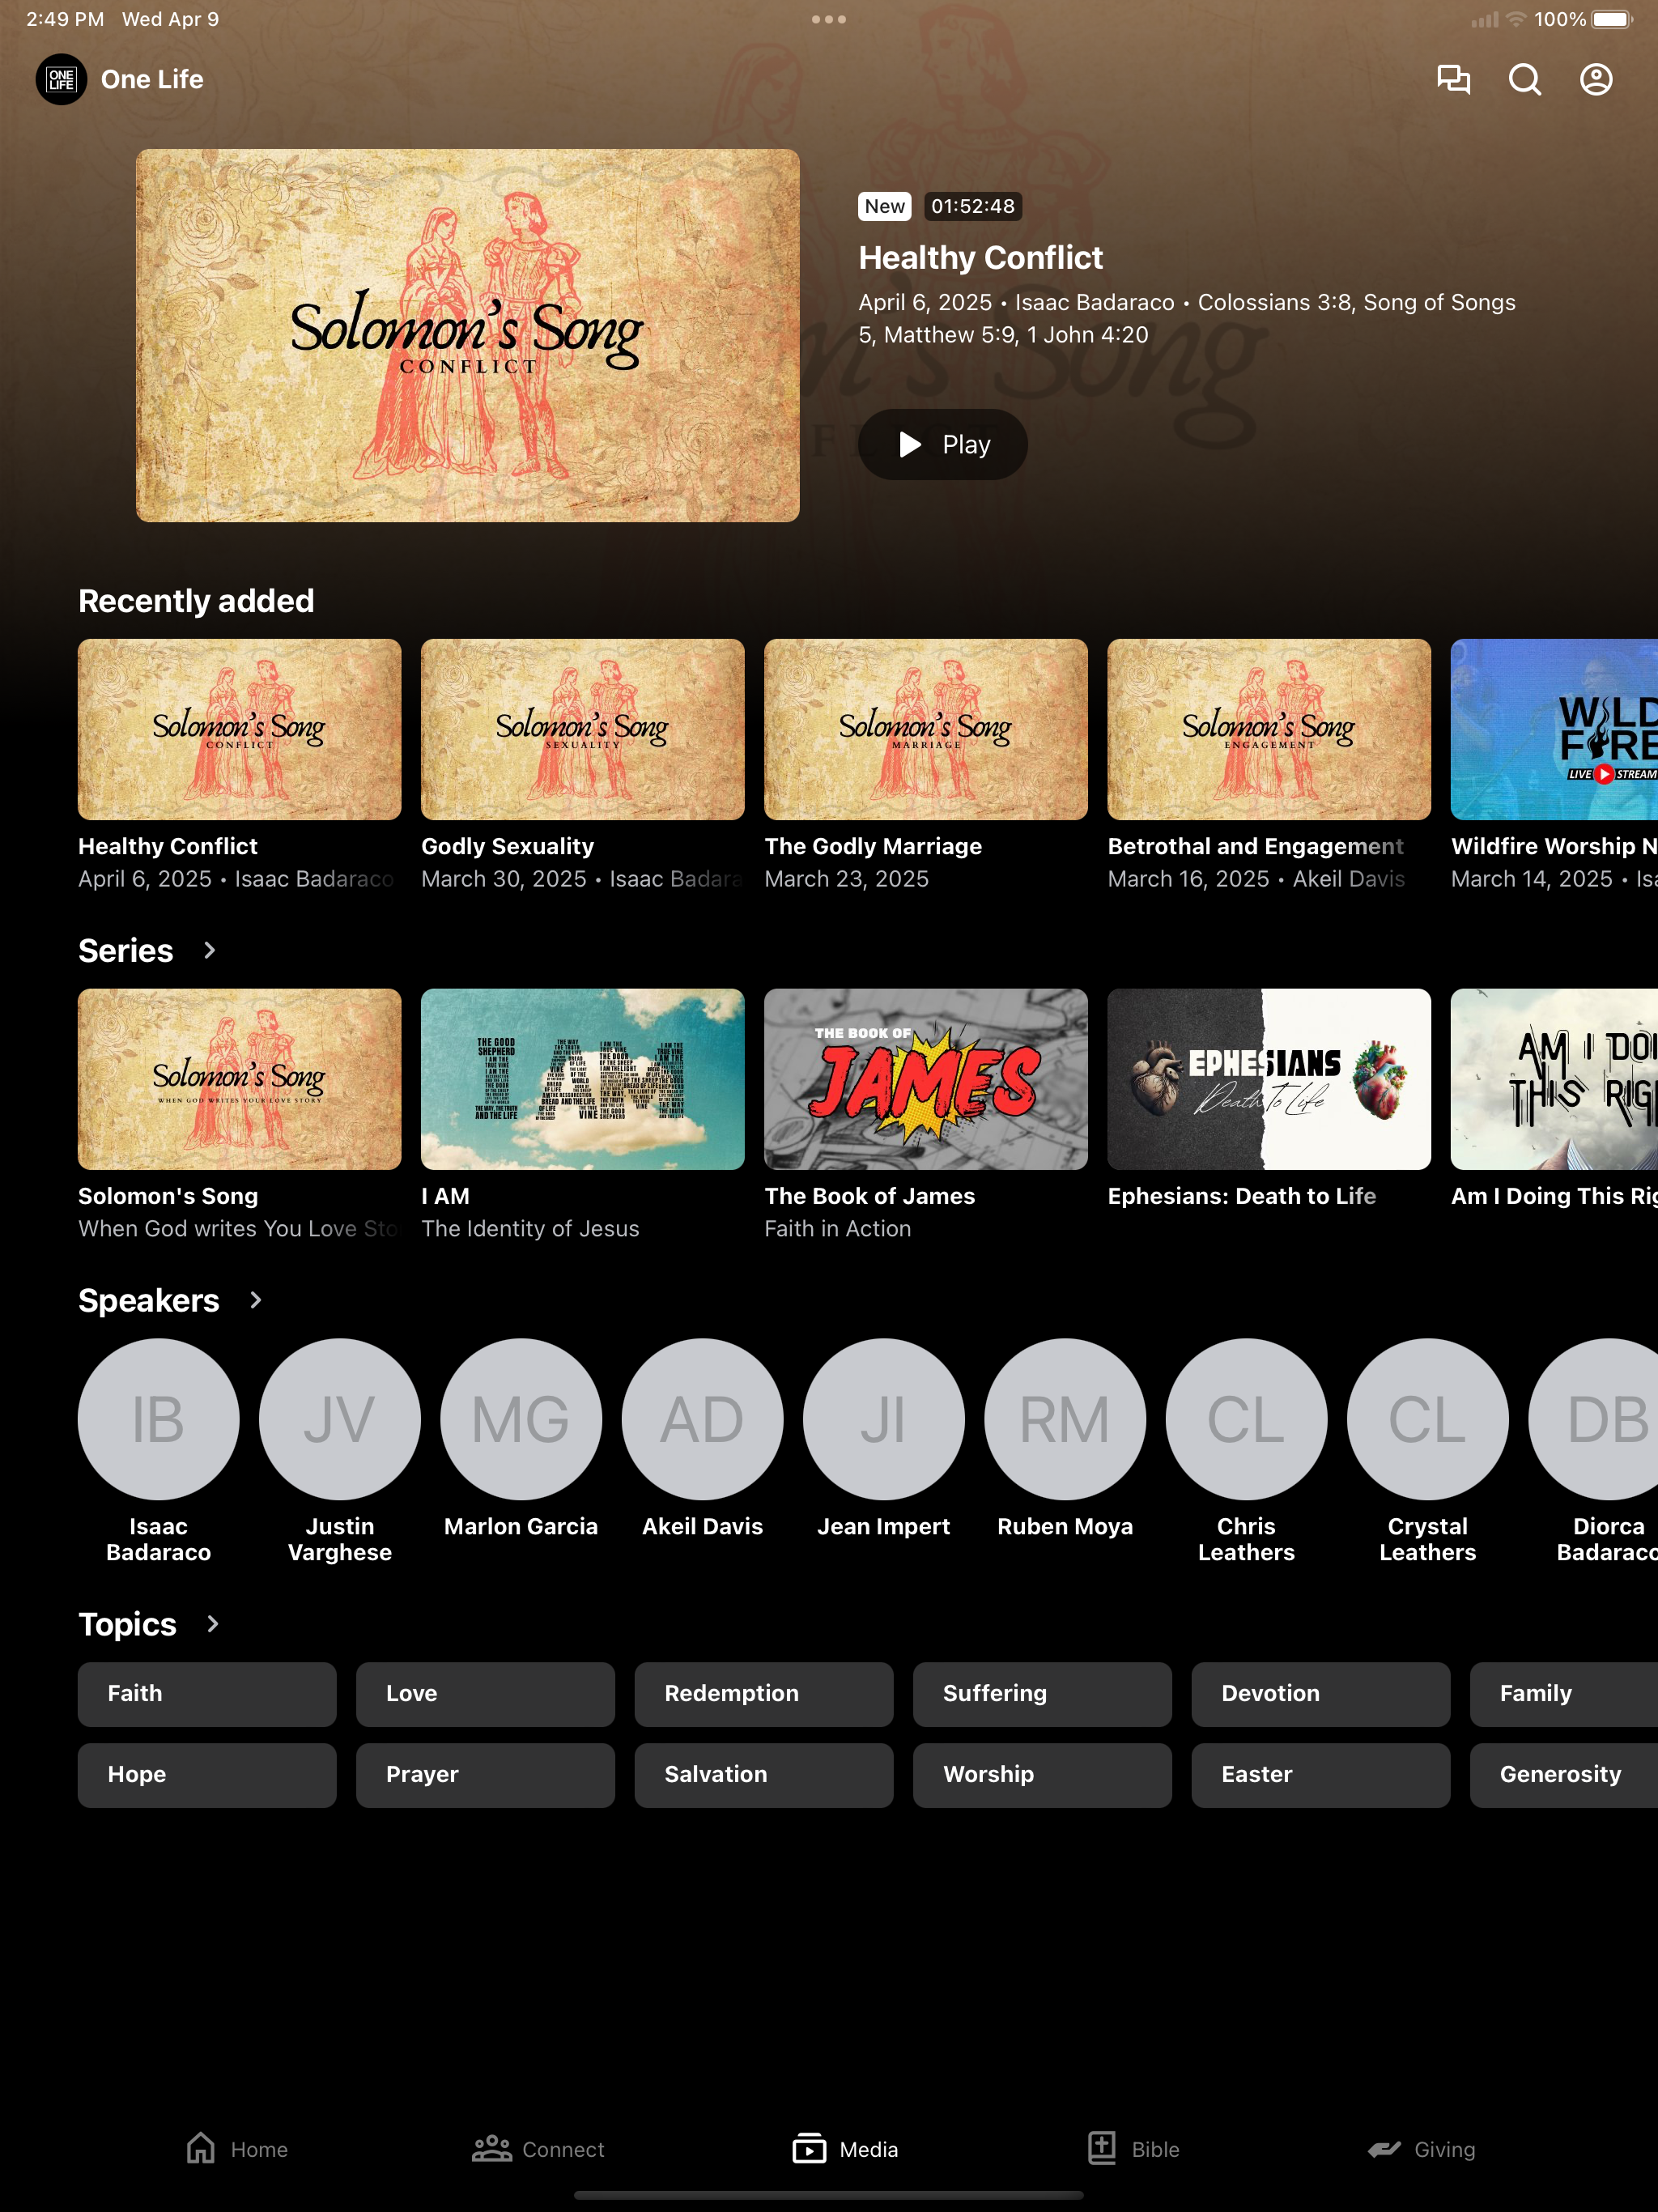Screen dimensions: 1658x2212
Task: Open The Book of James series
Action: click(x=926, y=1079)
